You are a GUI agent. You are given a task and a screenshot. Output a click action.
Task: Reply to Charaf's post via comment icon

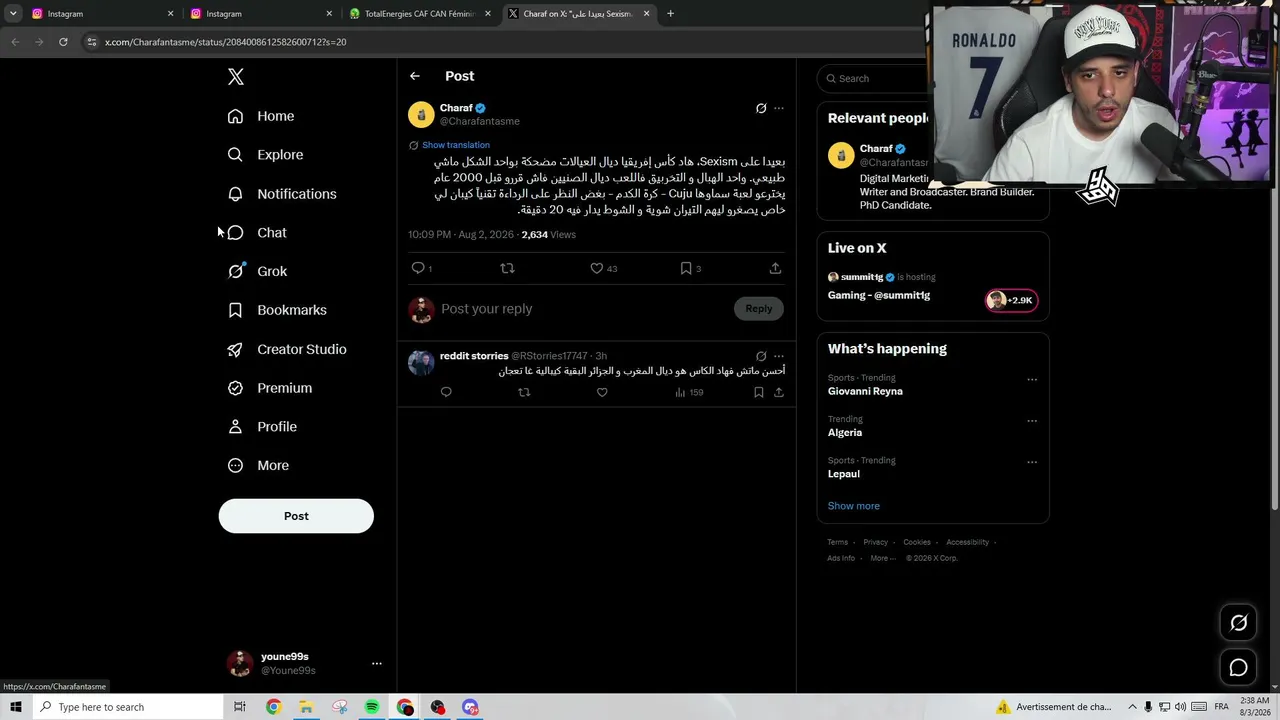pyautogui.click(x=419, y=268)
